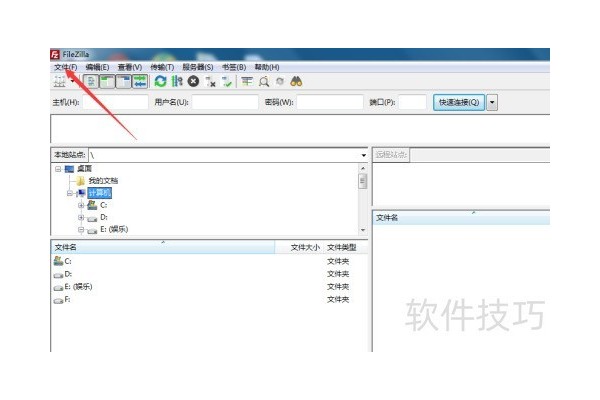Collapse the 计算机 tree node
The image size is (600, 400).
coord(70,193)
